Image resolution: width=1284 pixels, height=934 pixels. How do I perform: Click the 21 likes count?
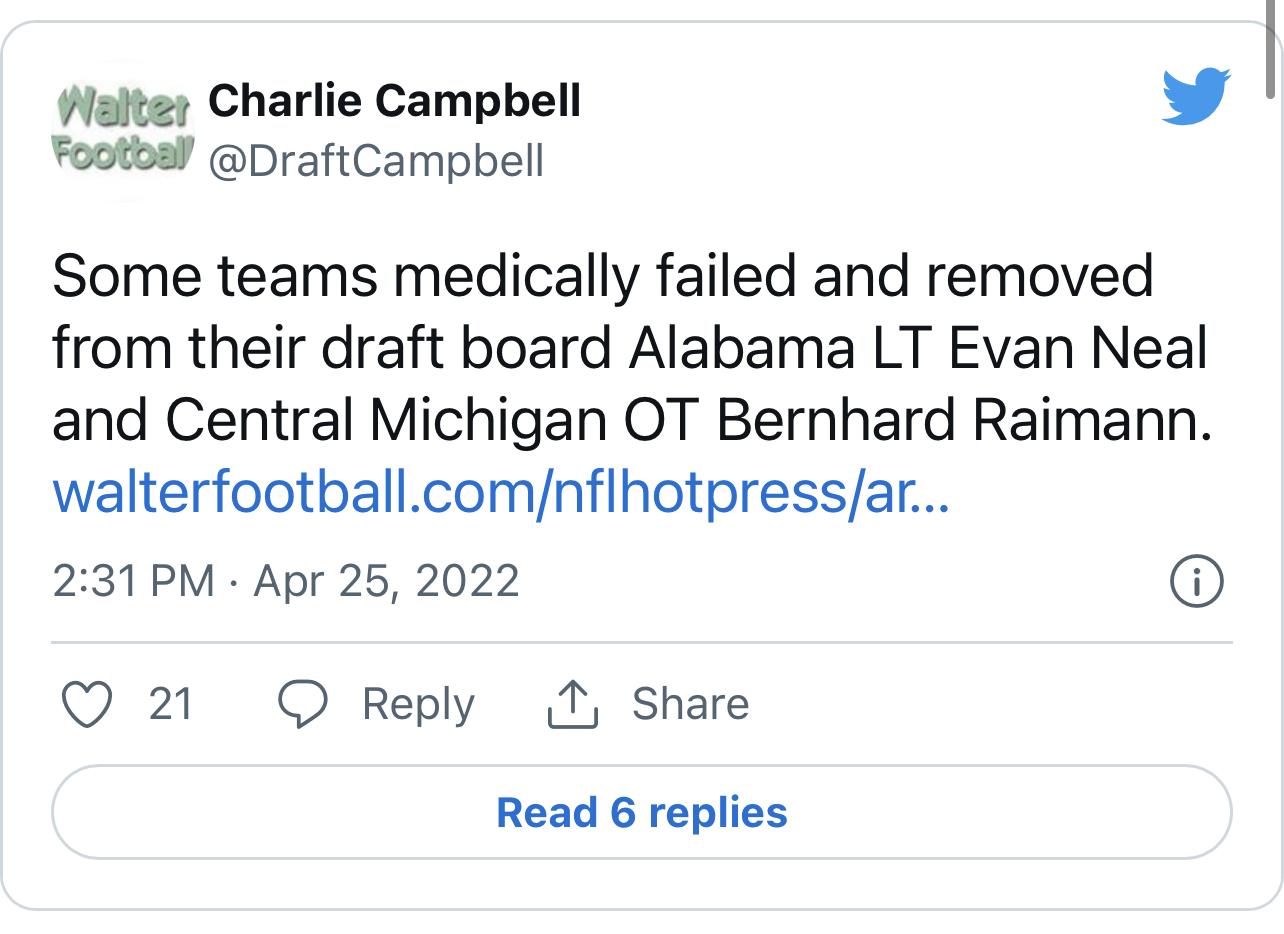tap(171, 704)
